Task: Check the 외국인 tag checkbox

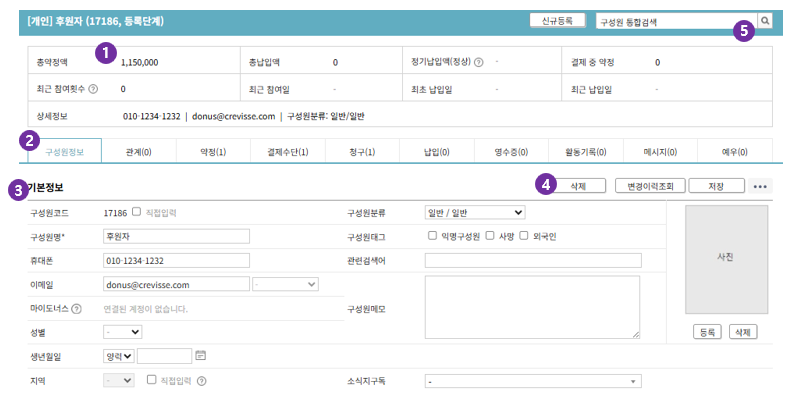Action: pos(524,235)
